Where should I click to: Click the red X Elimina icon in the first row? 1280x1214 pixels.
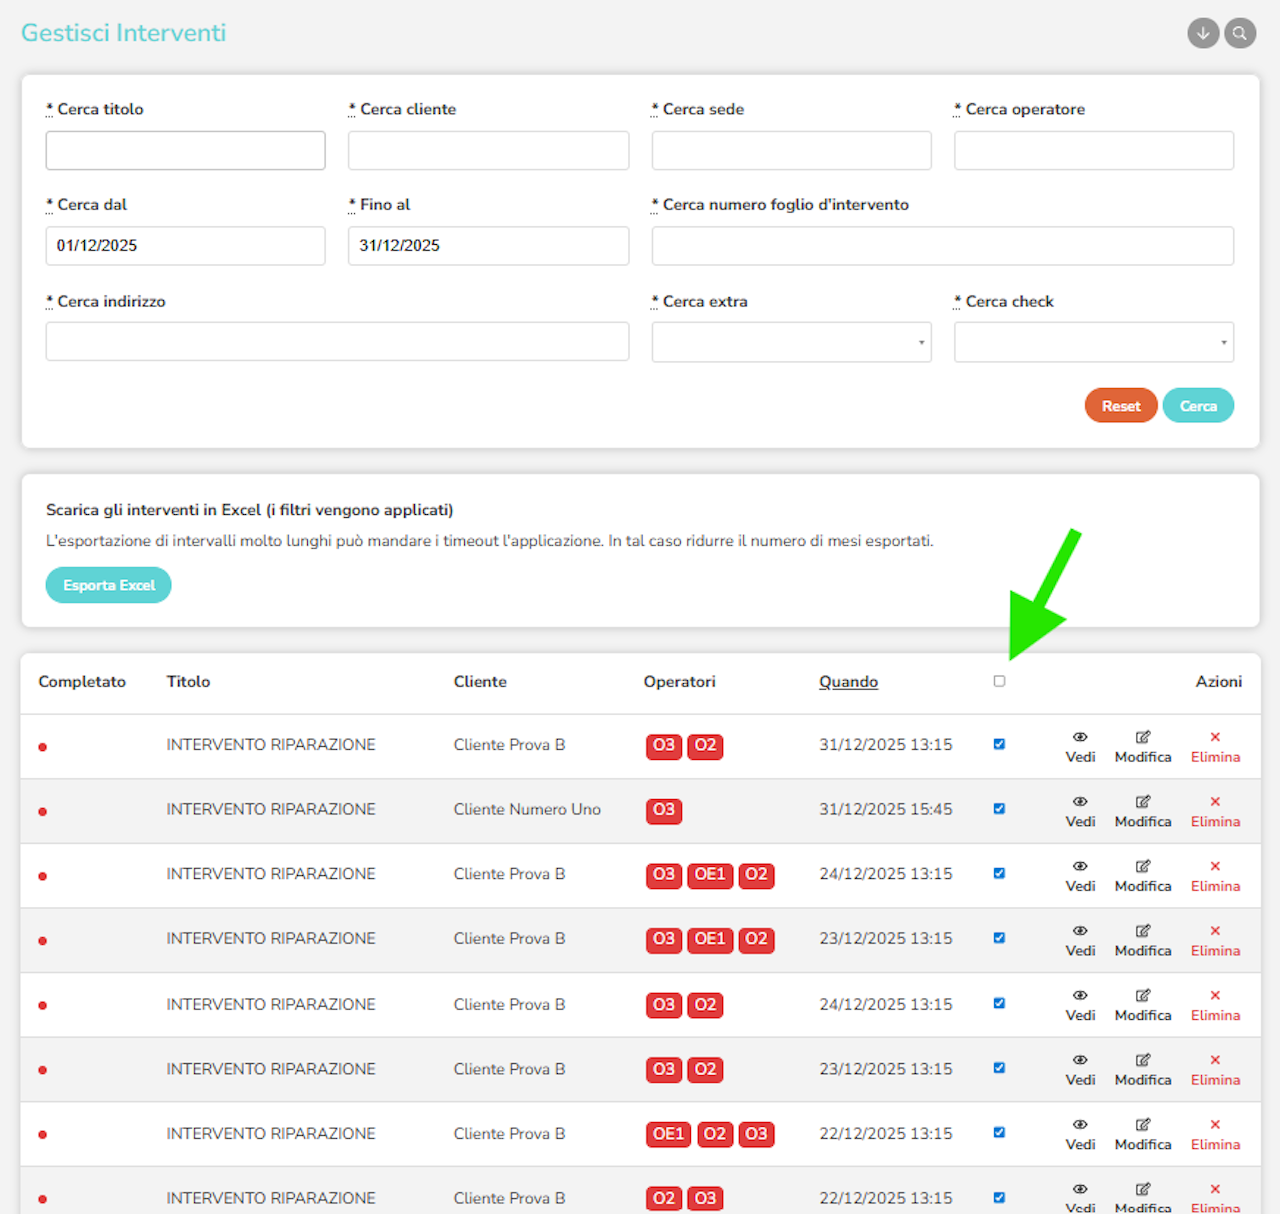point(1215,738)
